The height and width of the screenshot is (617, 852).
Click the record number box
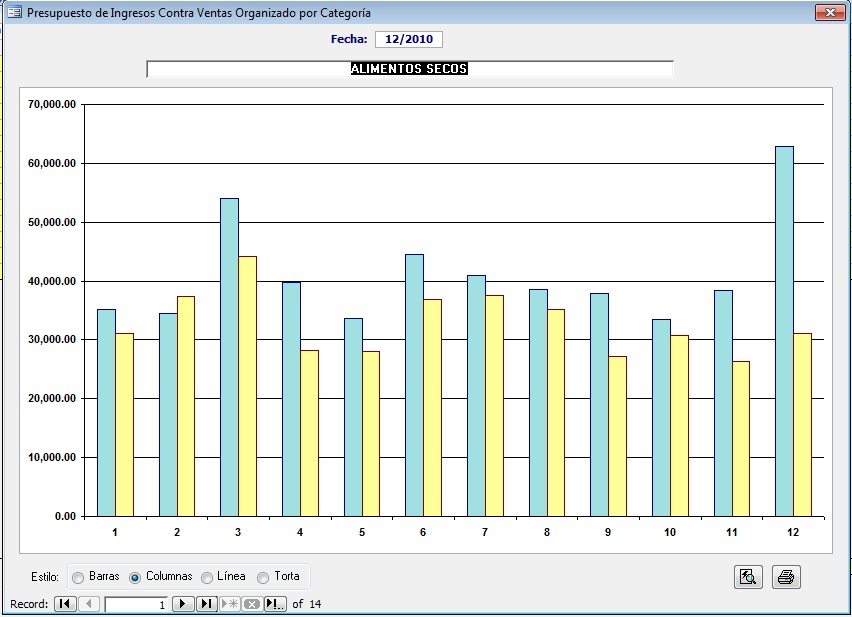136,605
